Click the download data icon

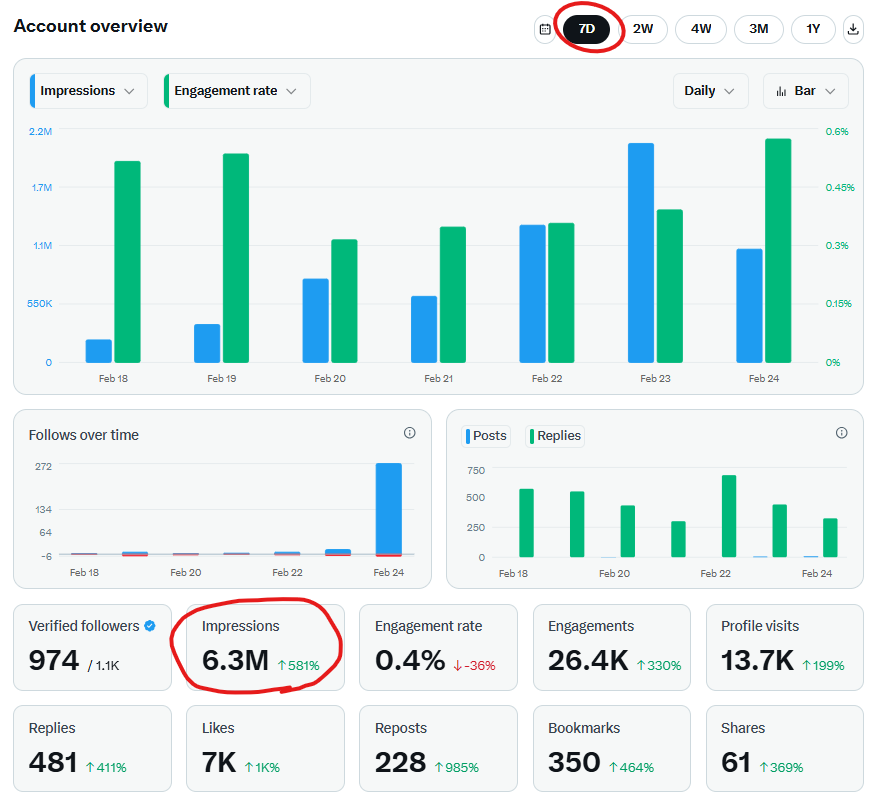click(853, 29)
